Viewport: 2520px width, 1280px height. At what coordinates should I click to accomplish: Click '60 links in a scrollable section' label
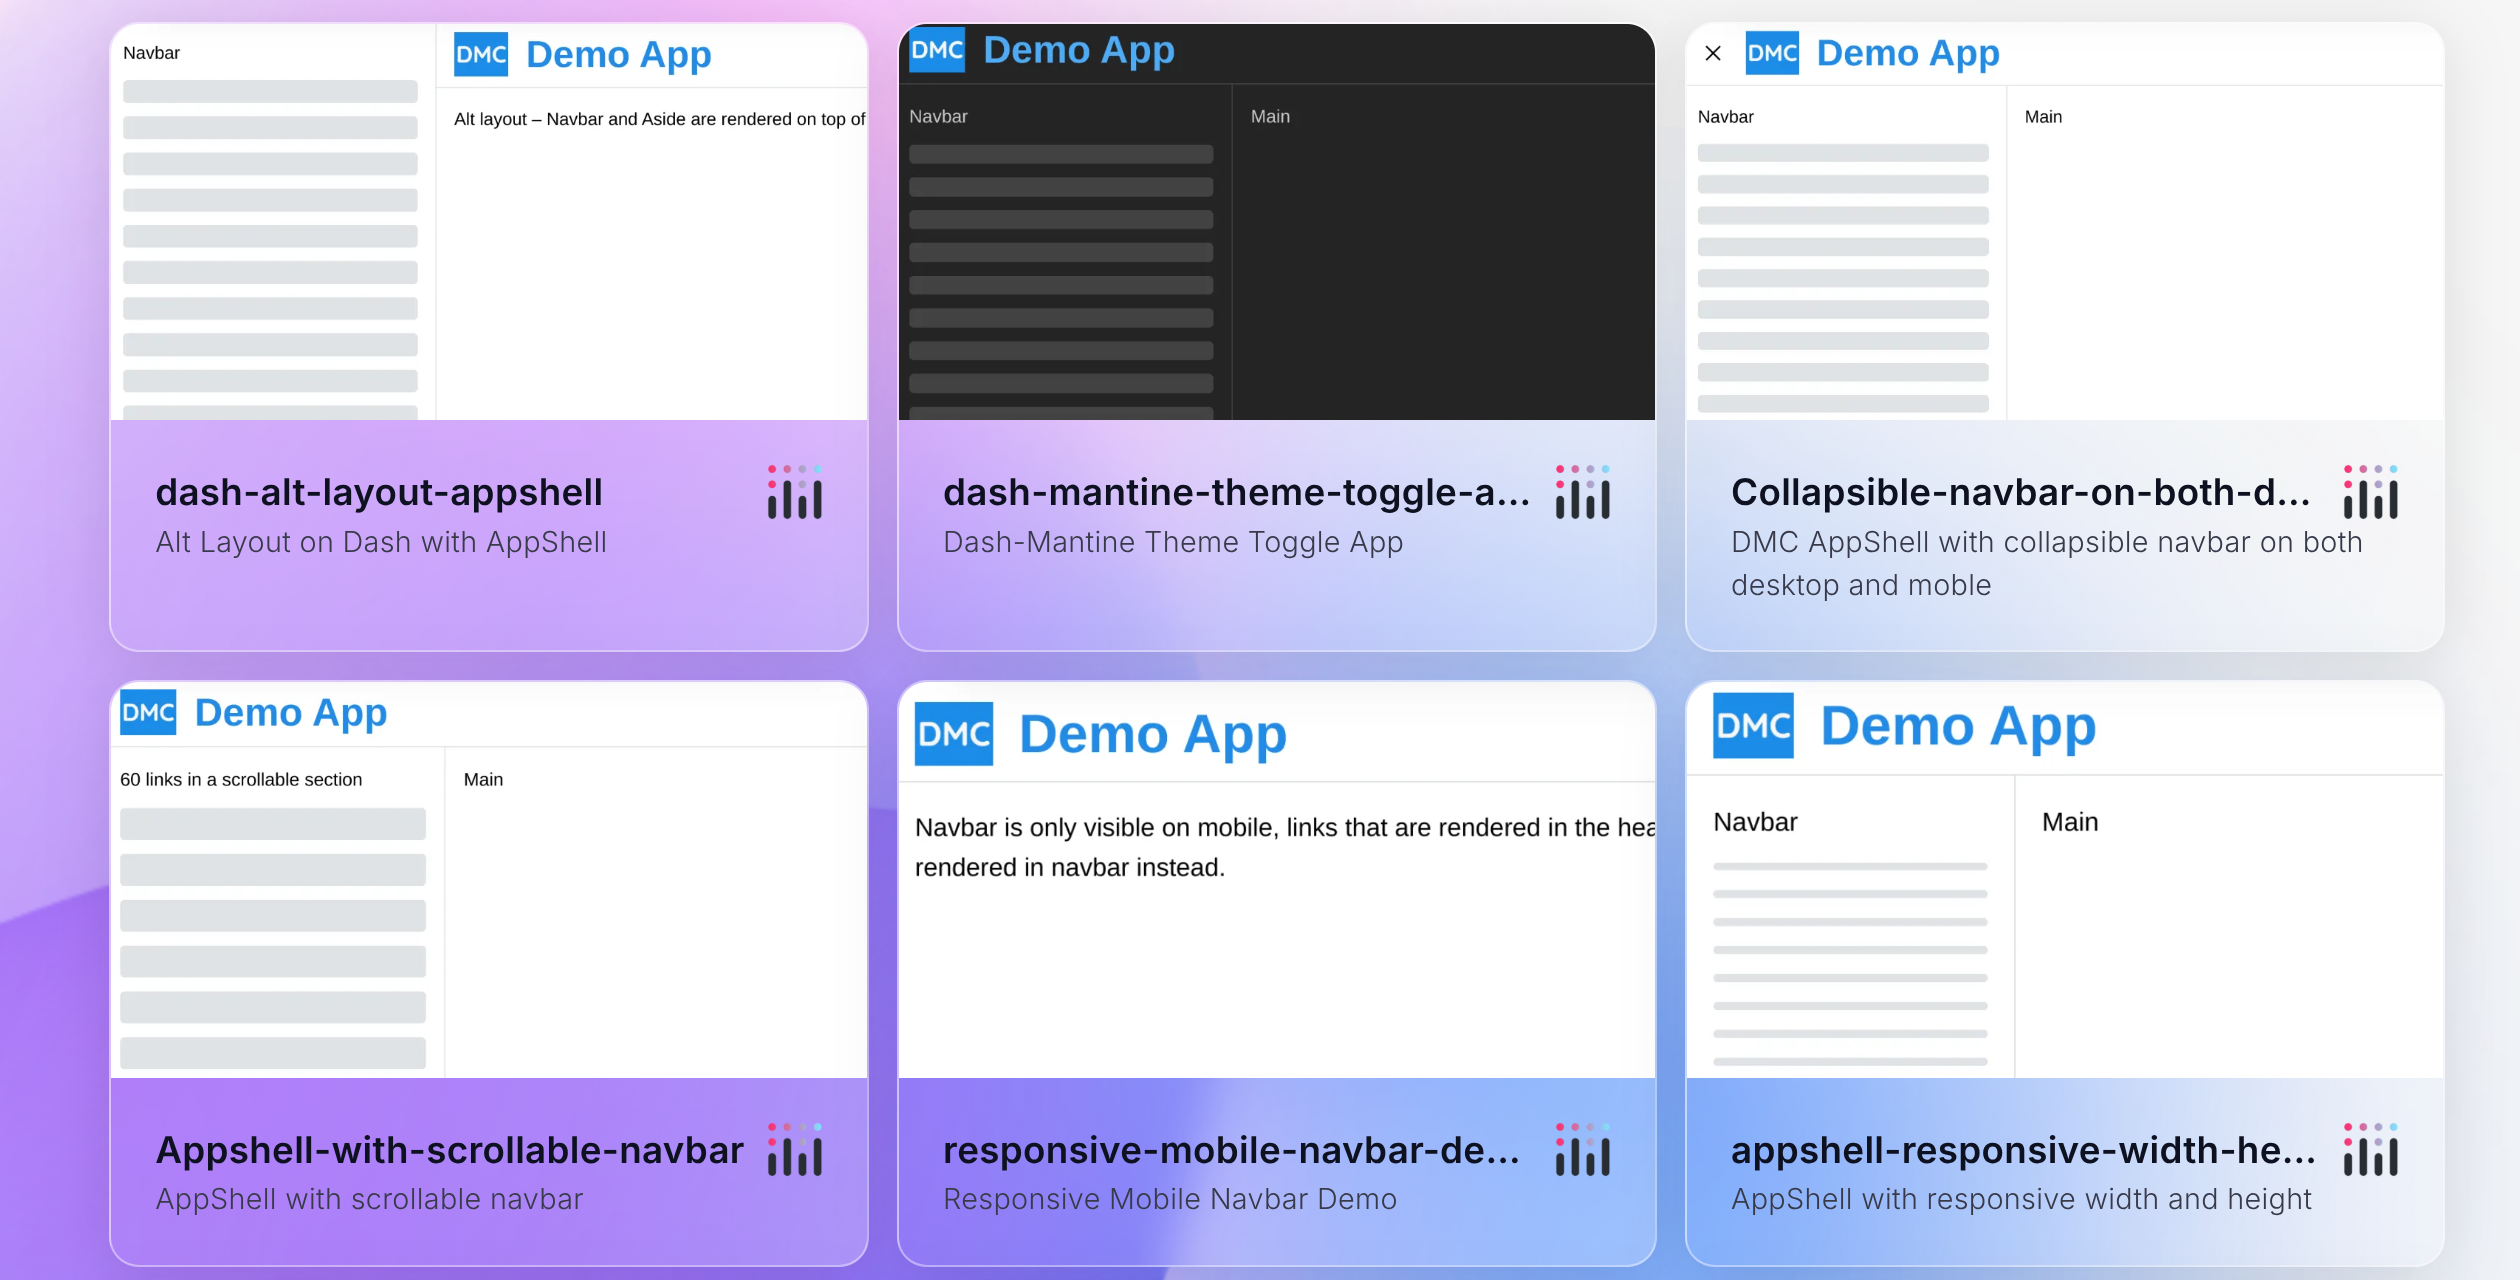241,779
